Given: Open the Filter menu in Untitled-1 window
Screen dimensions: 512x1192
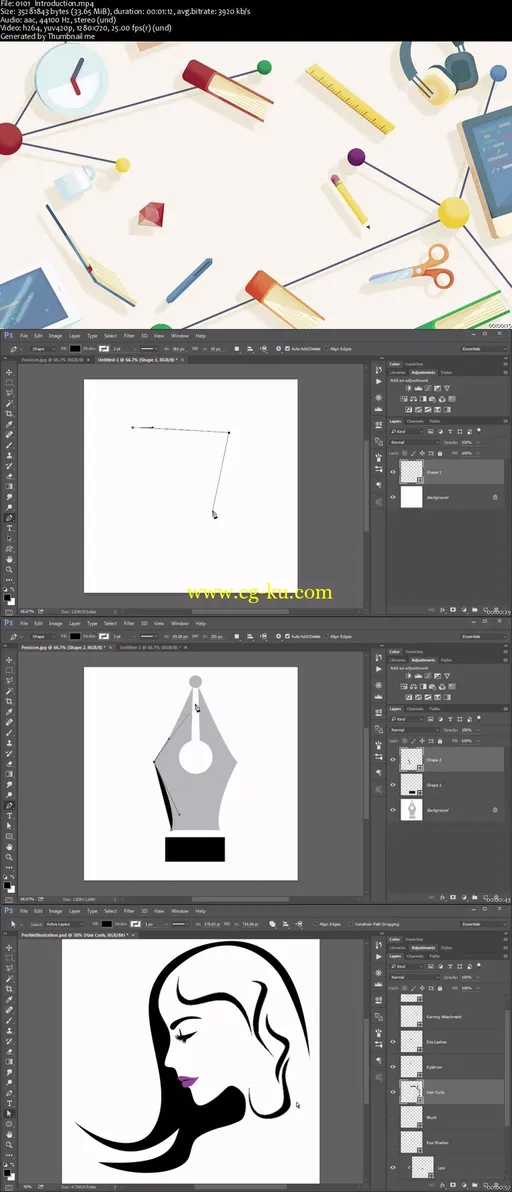Looking at the screenshot, I should [x=129, y=335].
